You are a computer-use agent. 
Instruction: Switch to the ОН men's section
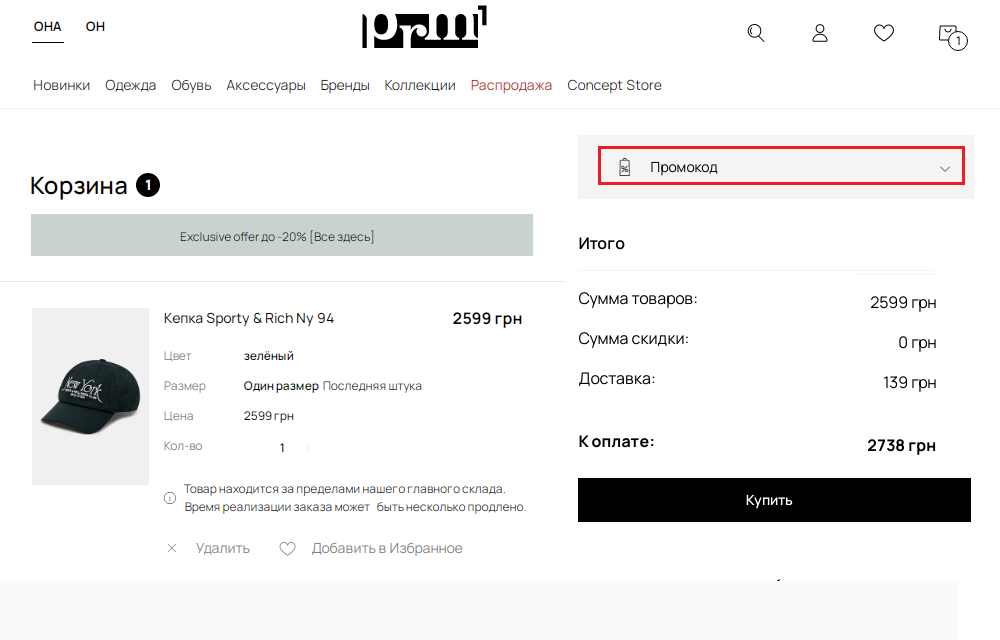[x=95, y=26]
